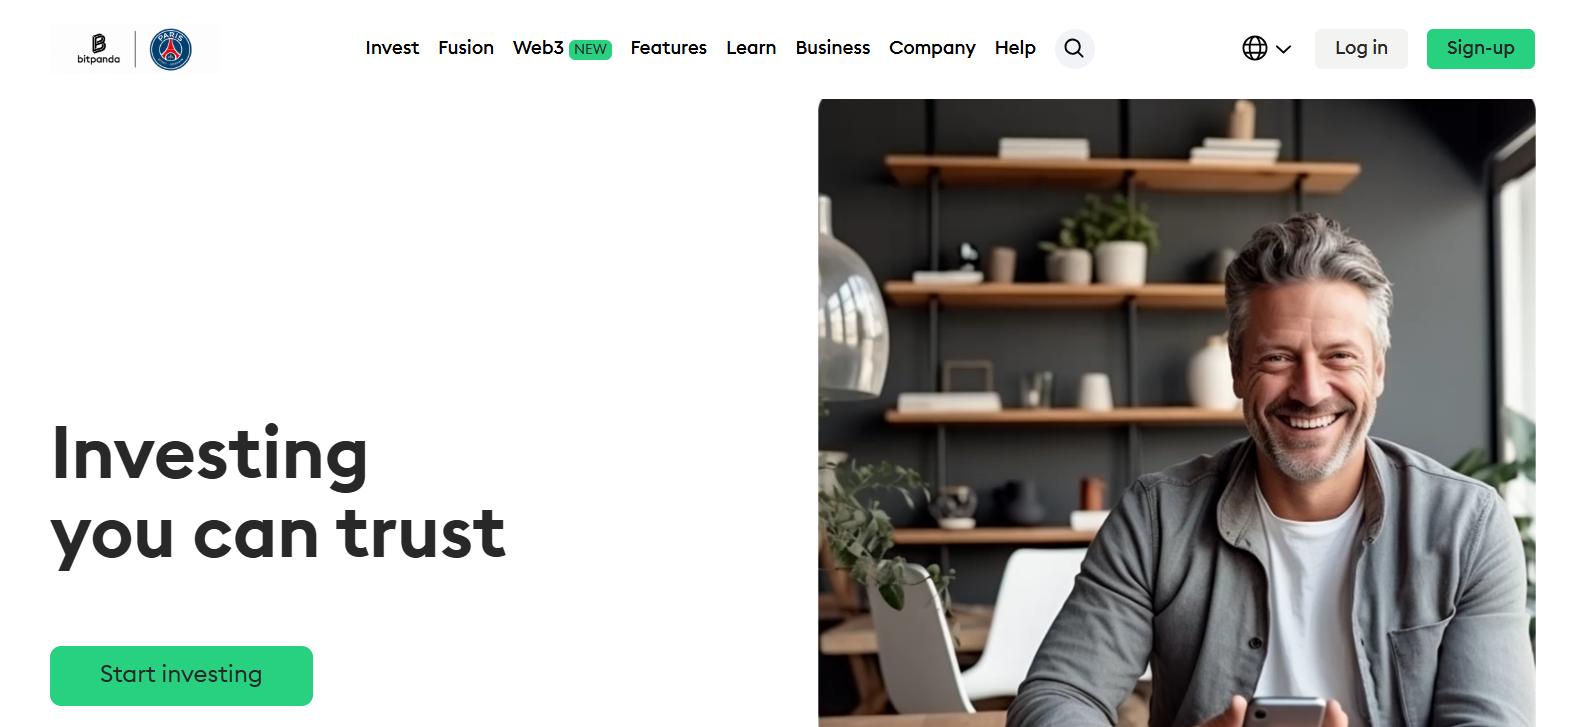Open the Company menu item
Screen dimensions: 1584x727
pos(932,48)
